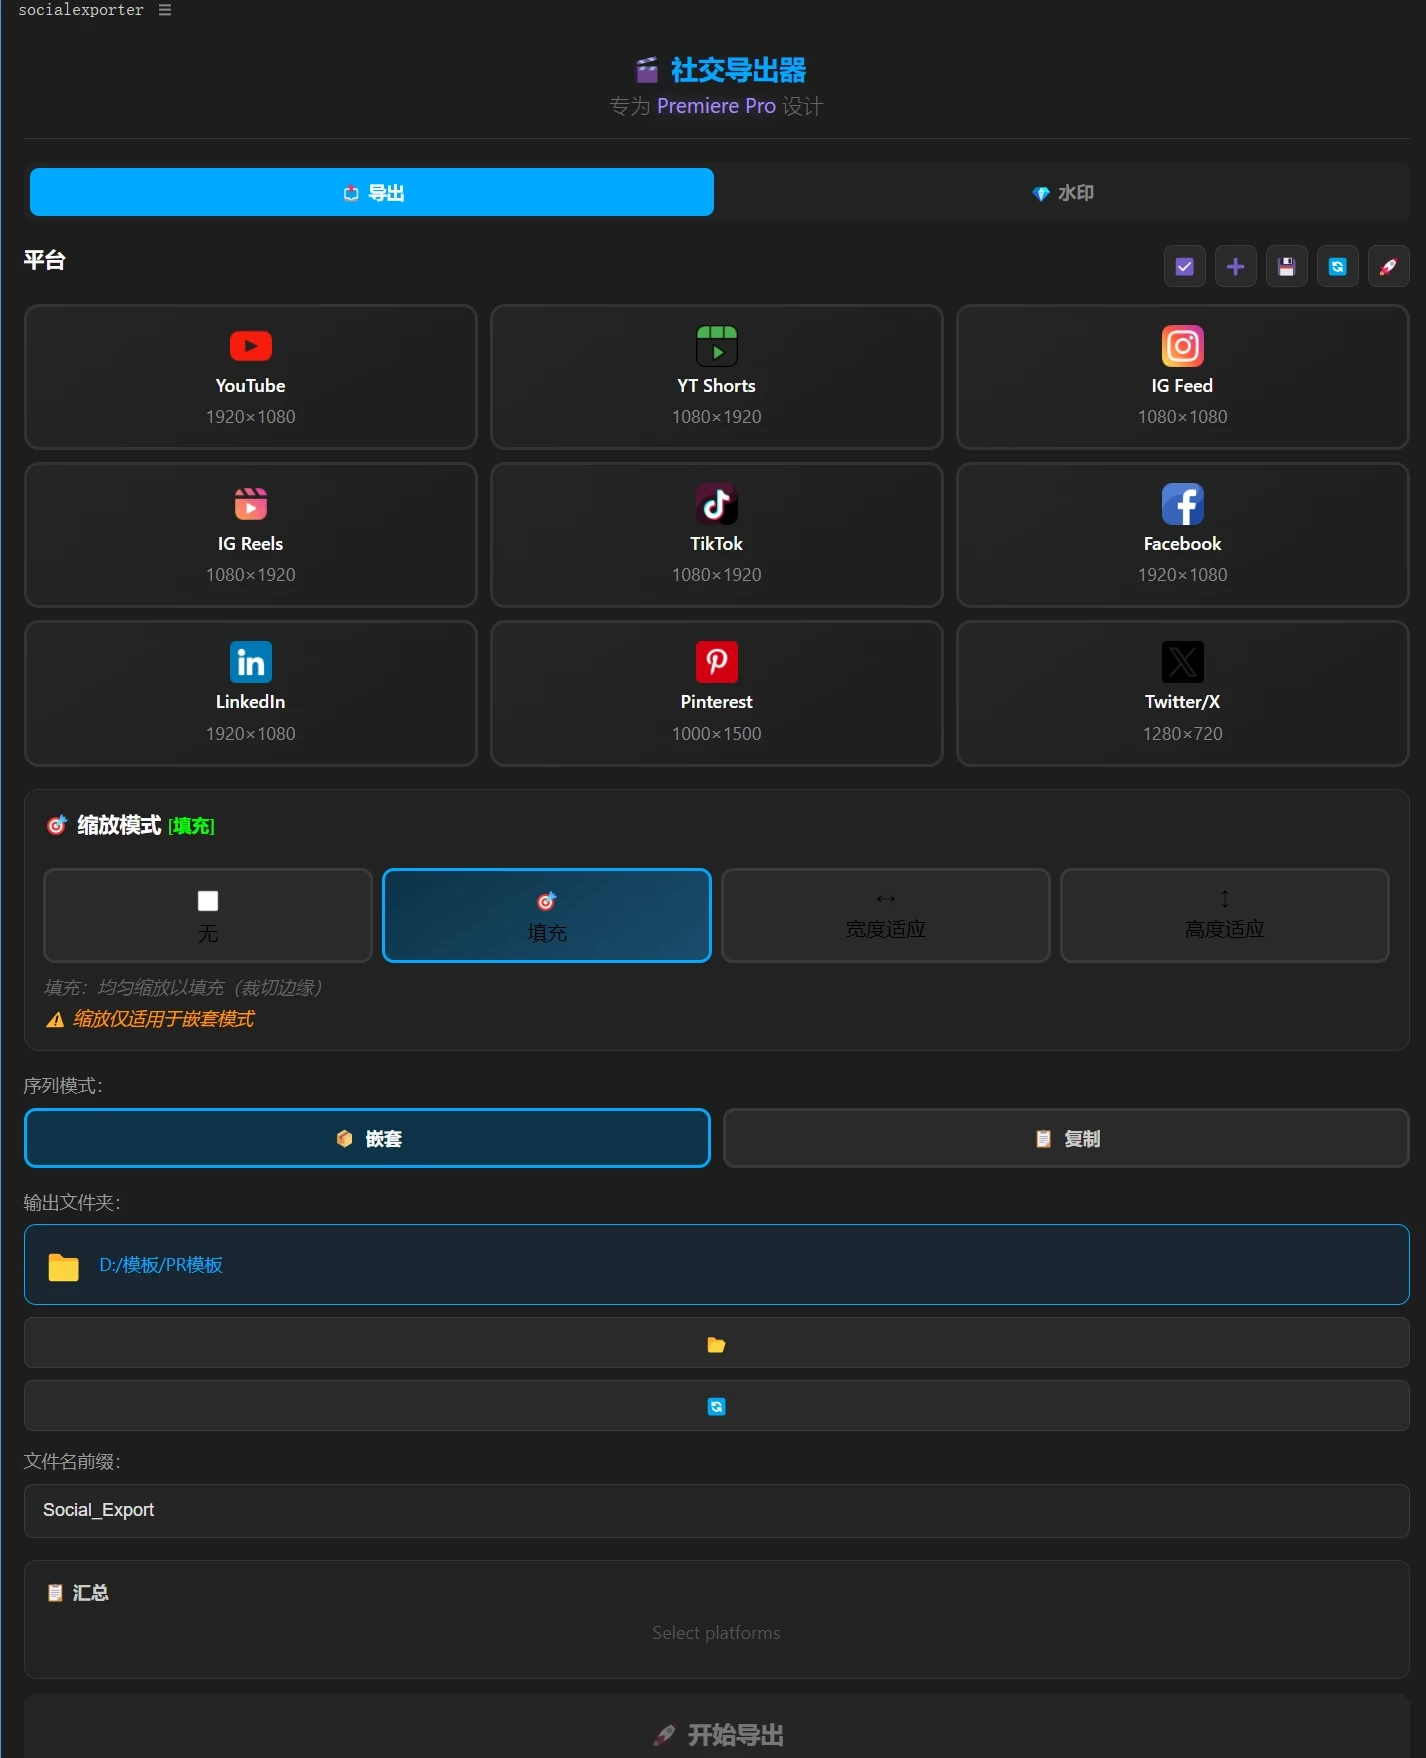Click the Select platforms placeholder text
The image size is (1426, 1758).
click(x=716, y=1632)
